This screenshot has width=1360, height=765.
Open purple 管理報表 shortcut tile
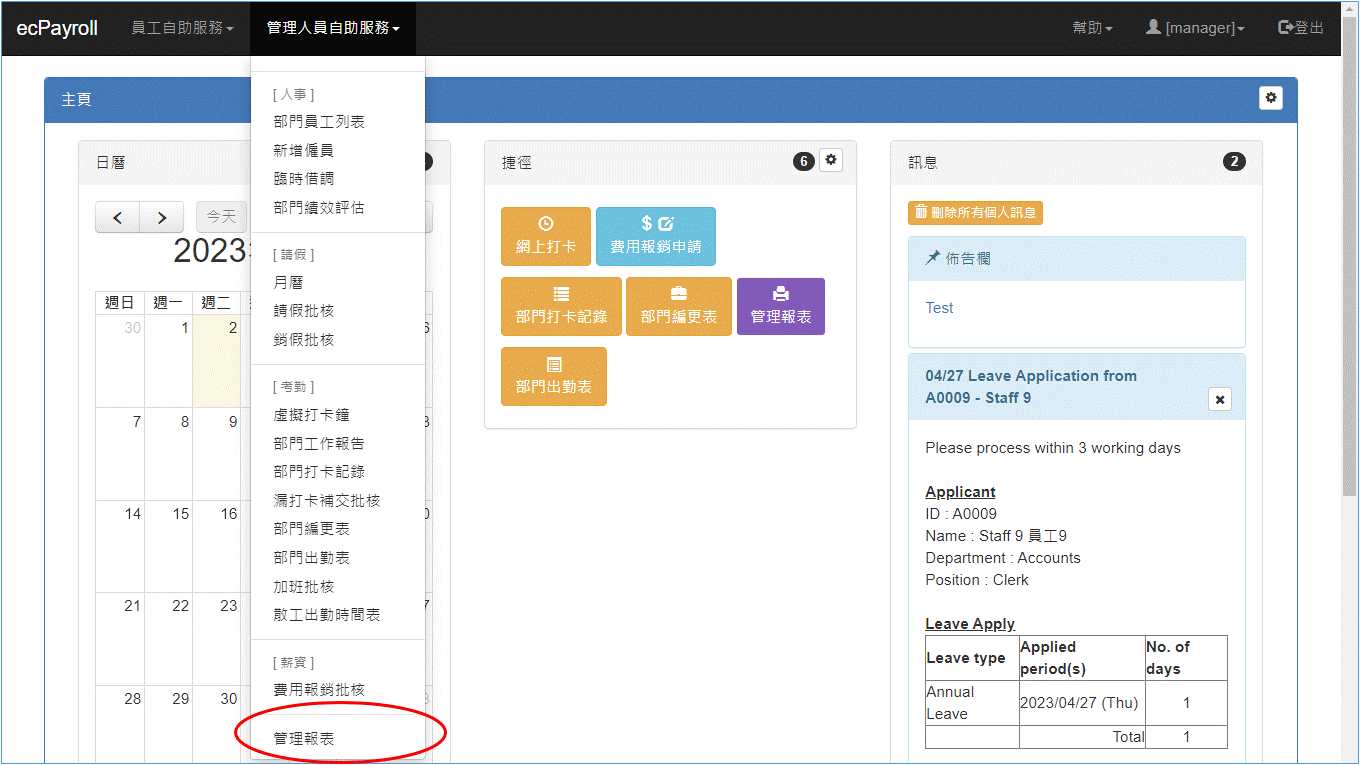tap(781, 306)
